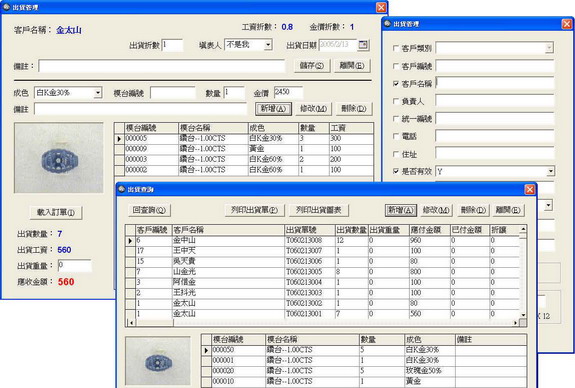Viewport: 575px width, 388px height.
Task: Enable the 客戶類別 checkbox
Action: 396,48
